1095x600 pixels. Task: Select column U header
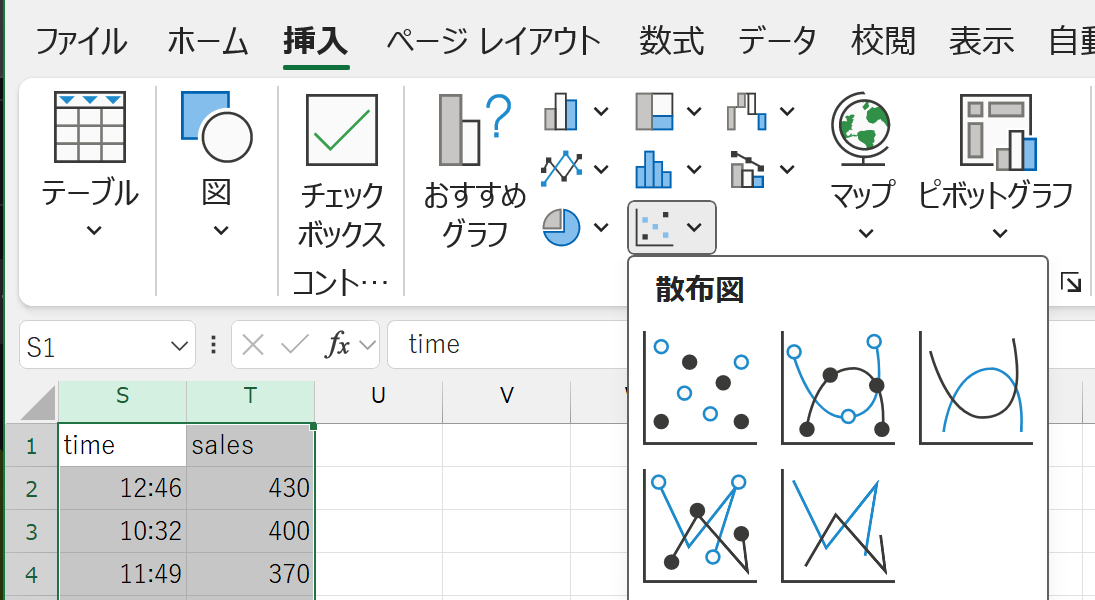pyautogui.click(x=378, y=396)
